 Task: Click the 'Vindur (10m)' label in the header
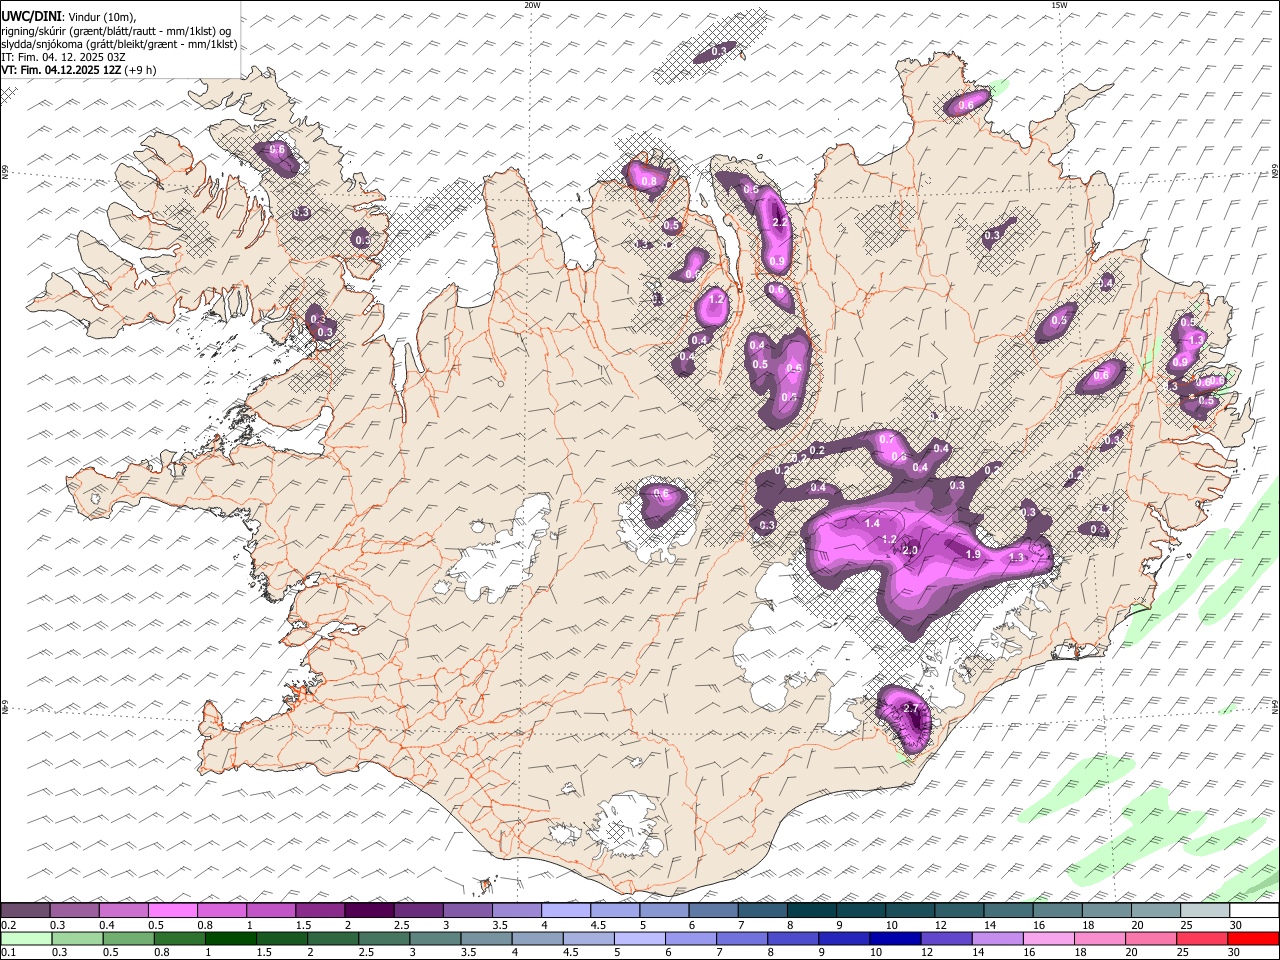(x=102, y=16)
